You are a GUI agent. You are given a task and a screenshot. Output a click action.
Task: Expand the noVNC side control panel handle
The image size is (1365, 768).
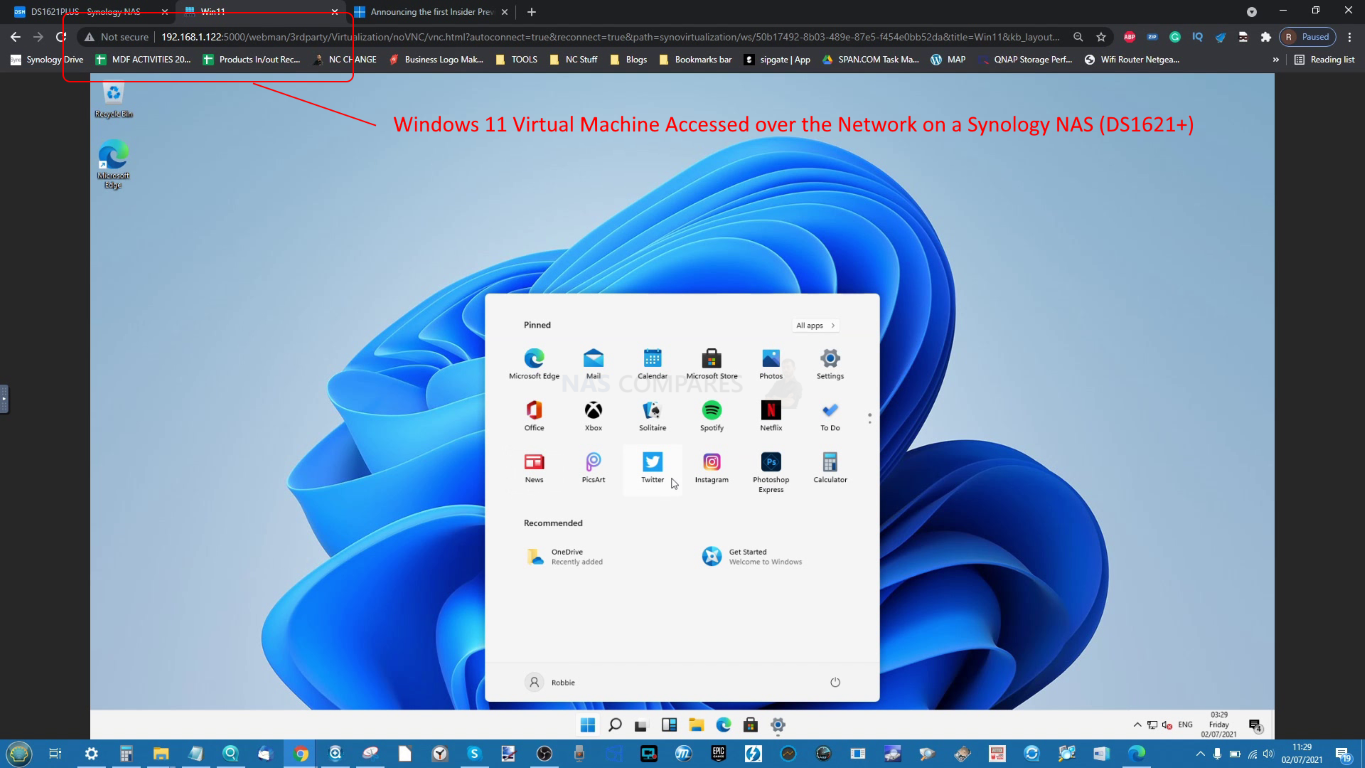pos(4,398)
